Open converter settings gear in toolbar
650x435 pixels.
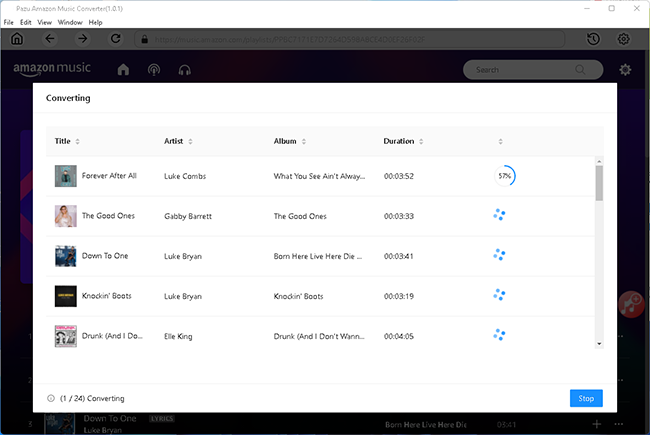(x=623, y=39)
